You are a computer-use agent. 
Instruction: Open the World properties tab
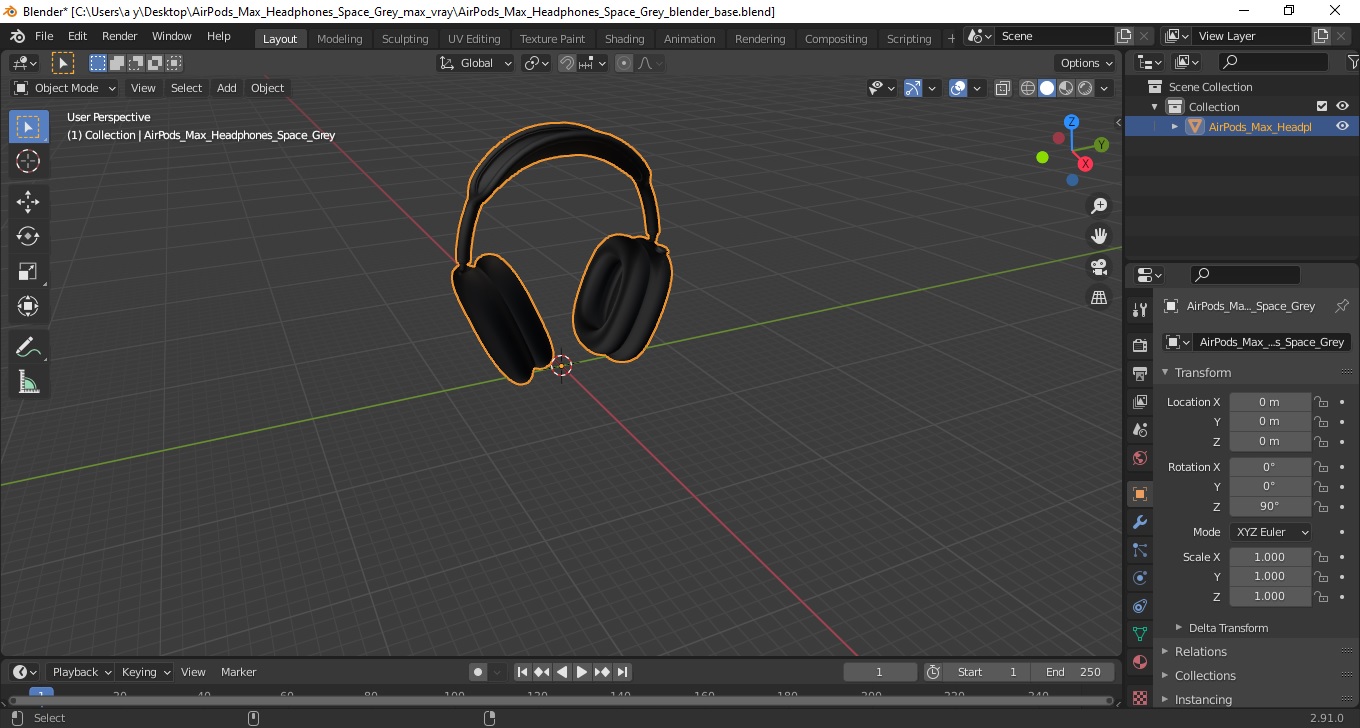pyautogui.click(x=1139, y=458)
